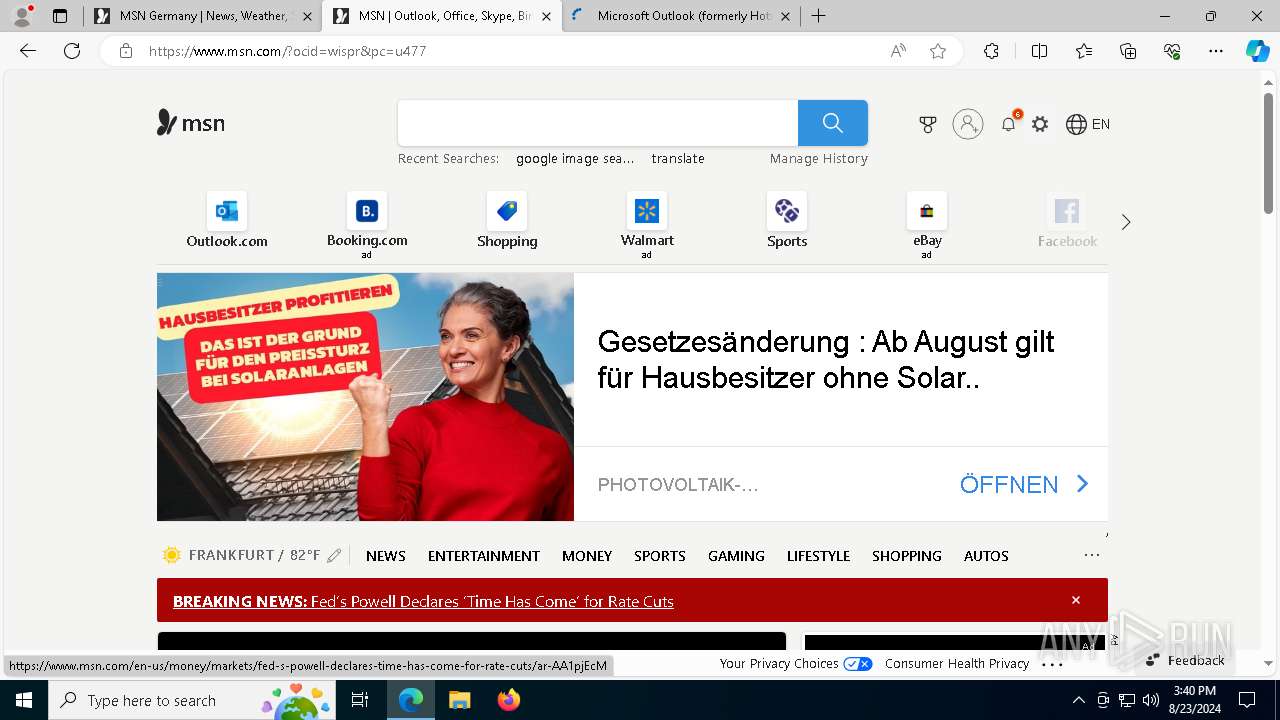Show more shortcuts with right chevron

[1126, 222]
